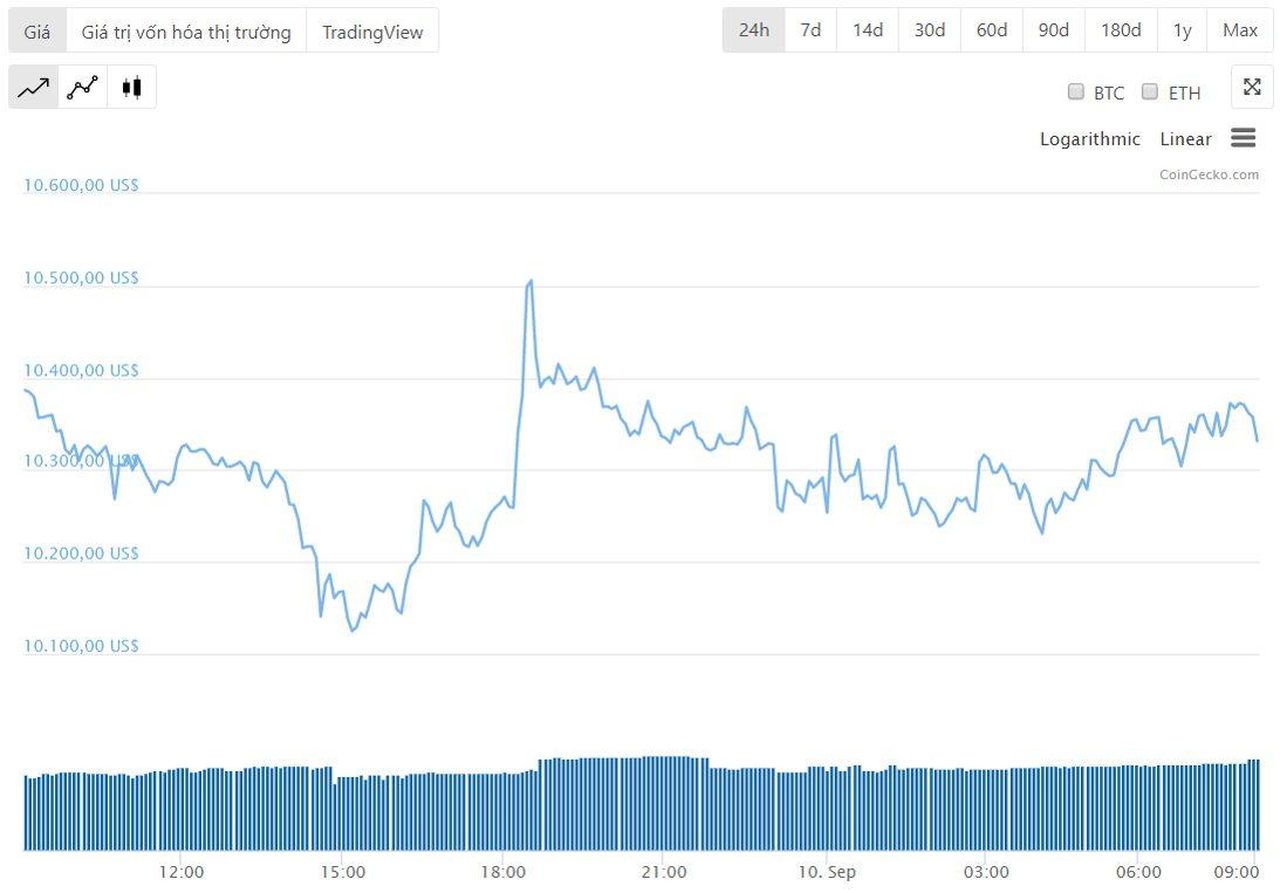Switch to the dotted line chart icon
This screenshot has width=1280, height=893.
click(x=82, y=87)
